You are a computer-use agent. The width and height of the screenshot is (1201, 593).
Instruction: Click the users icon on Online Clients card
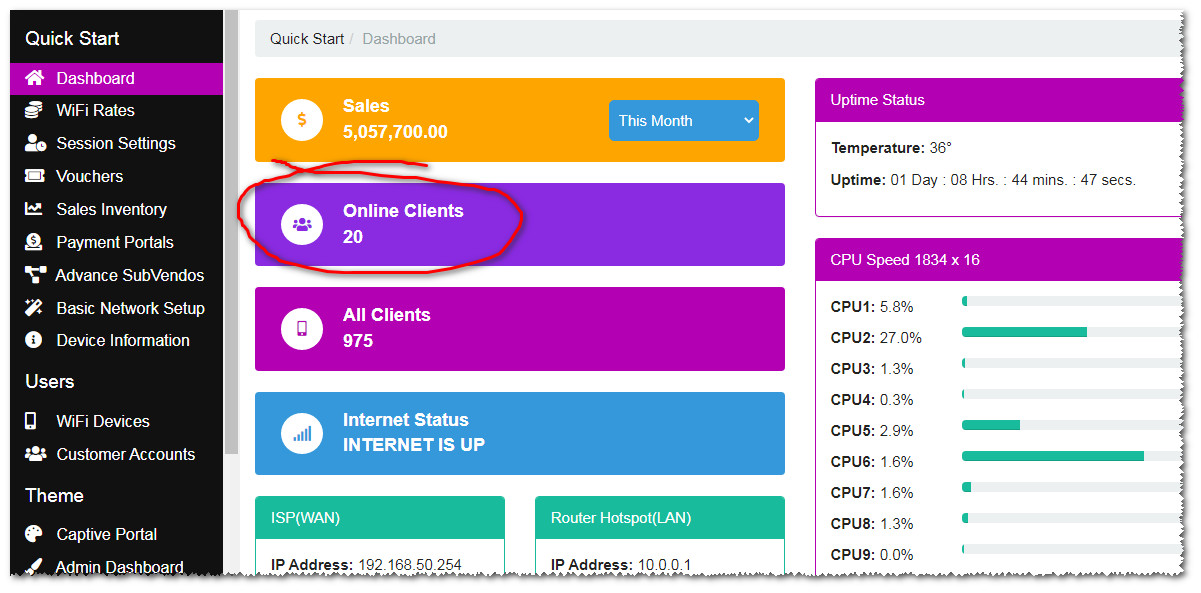301,223
